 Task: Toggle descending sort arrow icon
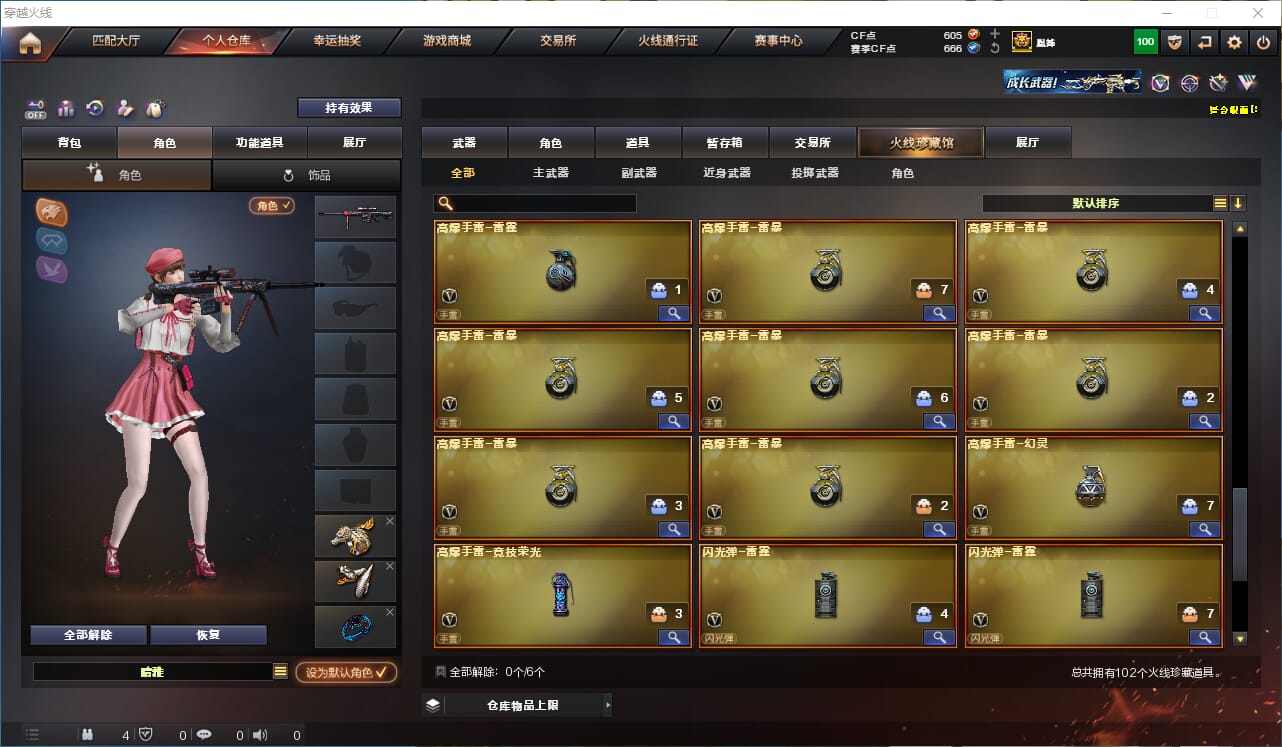tap(1238, 203)
